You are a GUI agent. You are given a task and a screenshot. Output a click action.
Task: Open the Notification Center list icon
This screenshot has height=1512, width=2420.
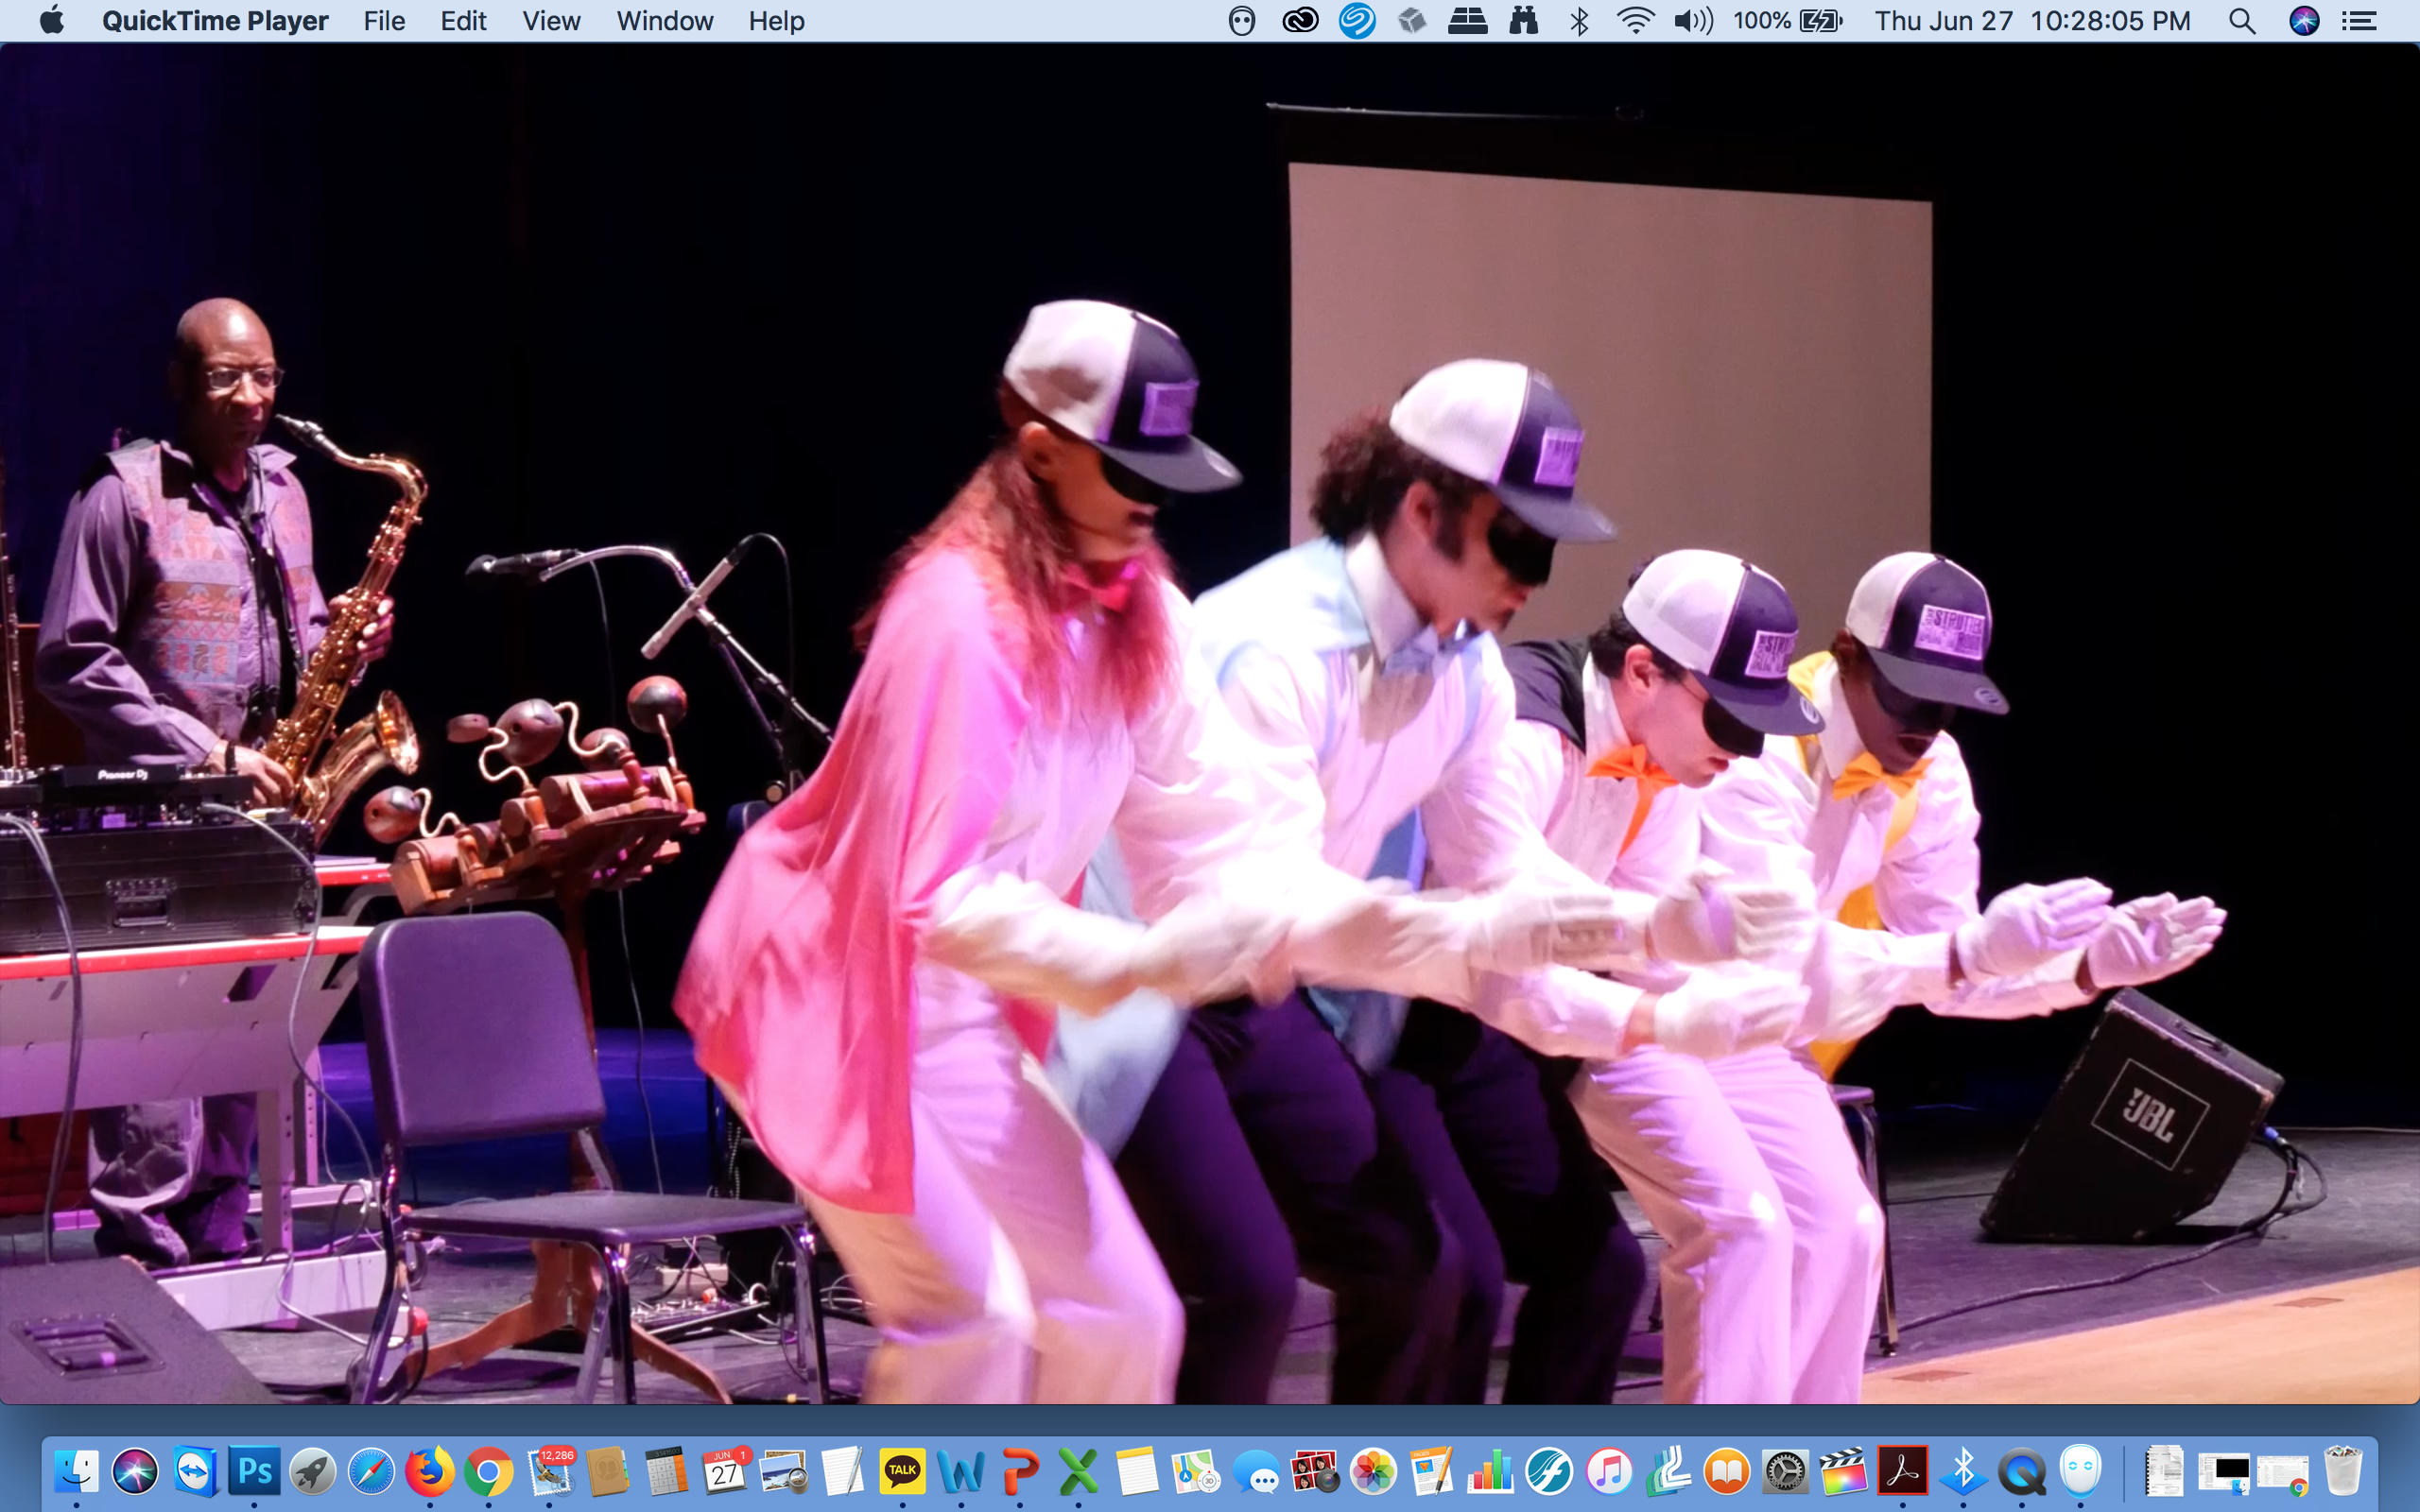click(x=2359, y=21)
